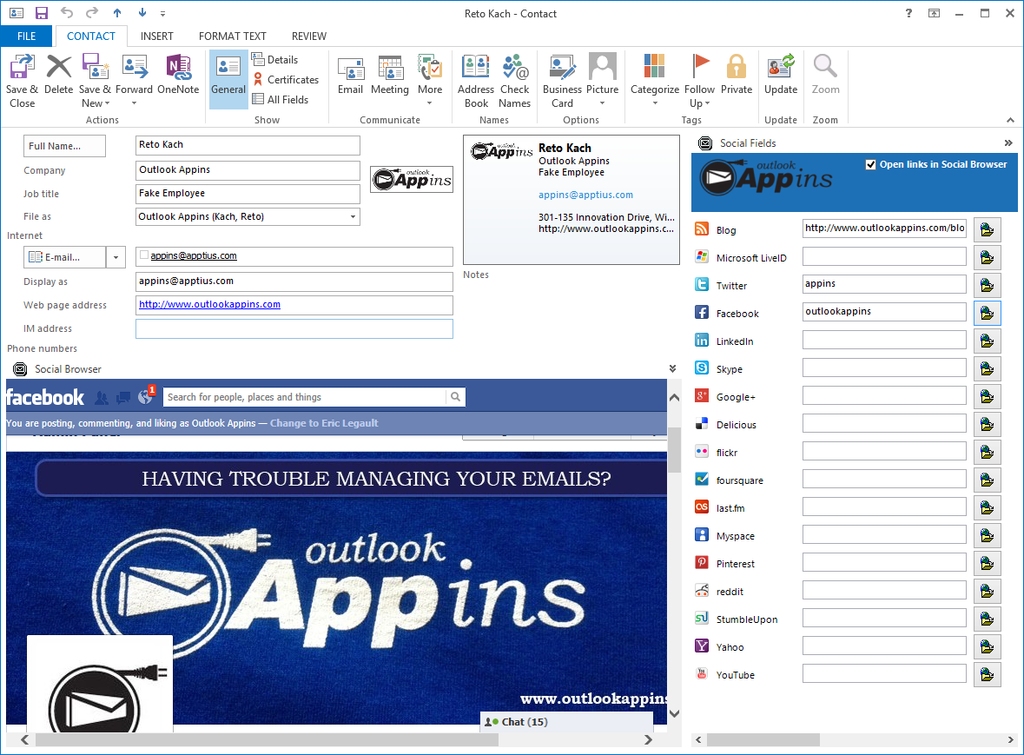The height and width of the screenshot is (755, 1024).
Task: Show All Fields view
Action: pyautogui.click(x=280, y=99)
